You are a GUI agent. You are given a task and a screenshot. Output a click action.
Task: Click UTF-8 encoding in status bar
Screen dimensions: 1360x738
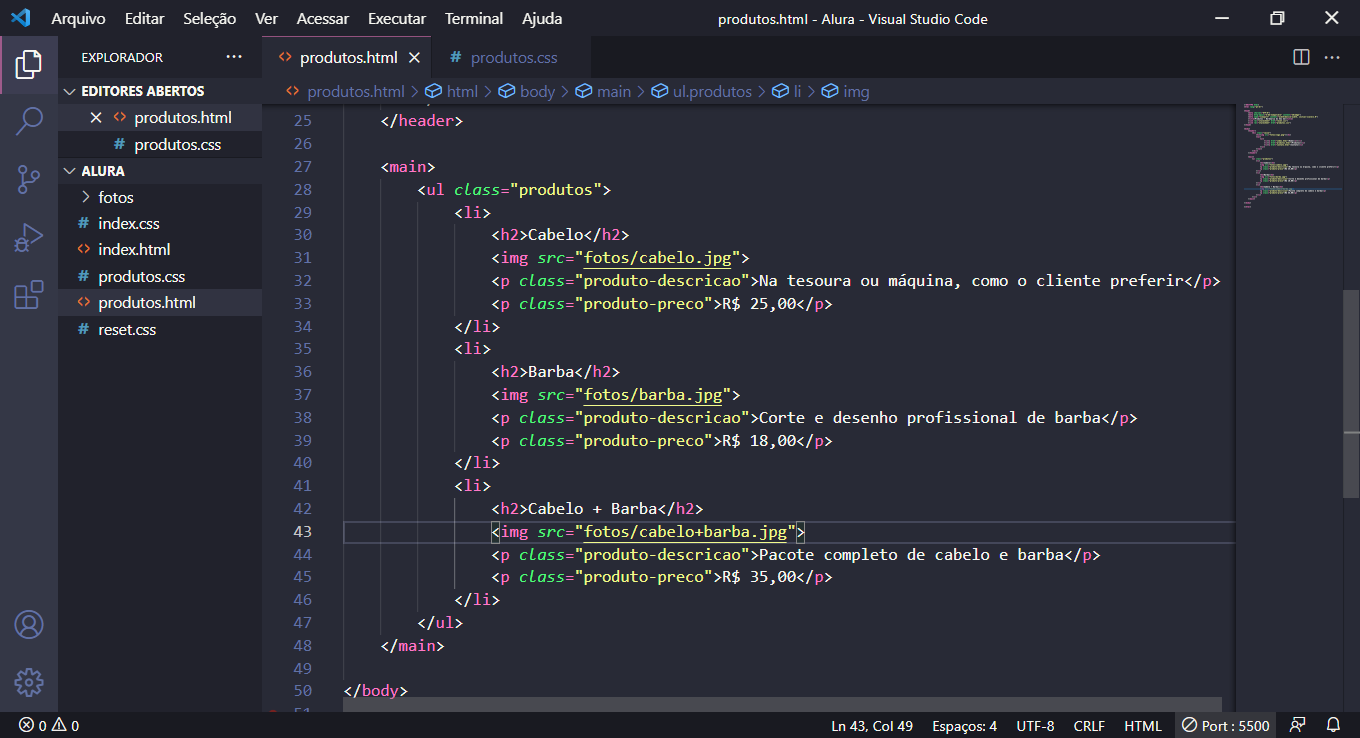(x=1035, y=726)
